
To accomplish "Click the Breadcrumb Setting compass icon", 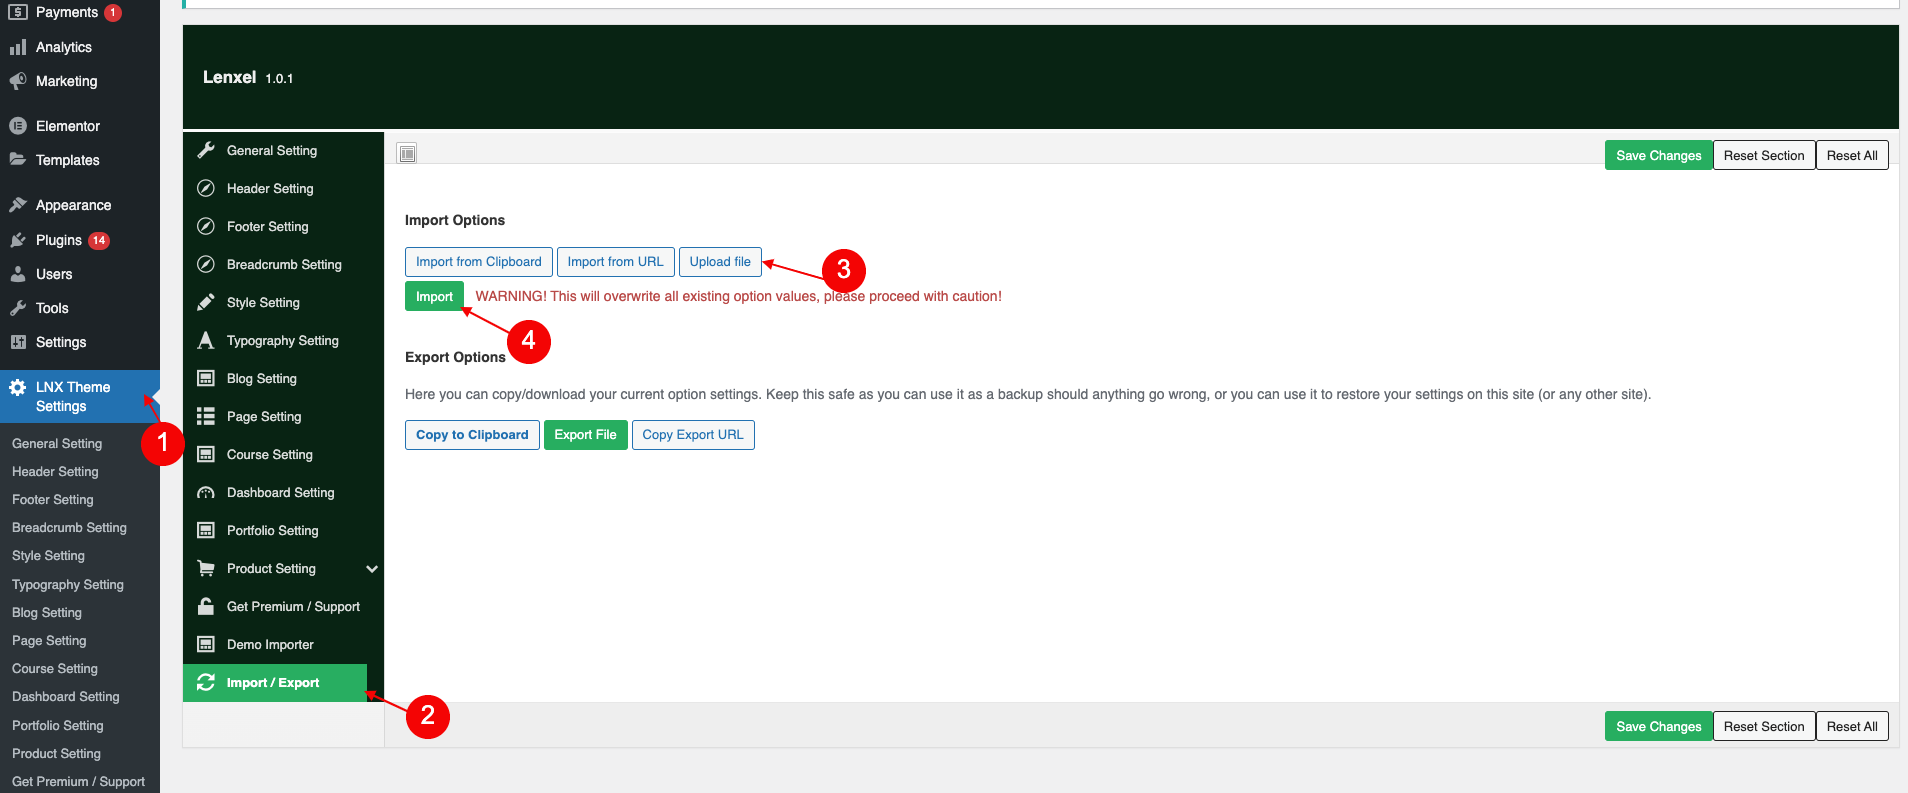I will (206, 264).
